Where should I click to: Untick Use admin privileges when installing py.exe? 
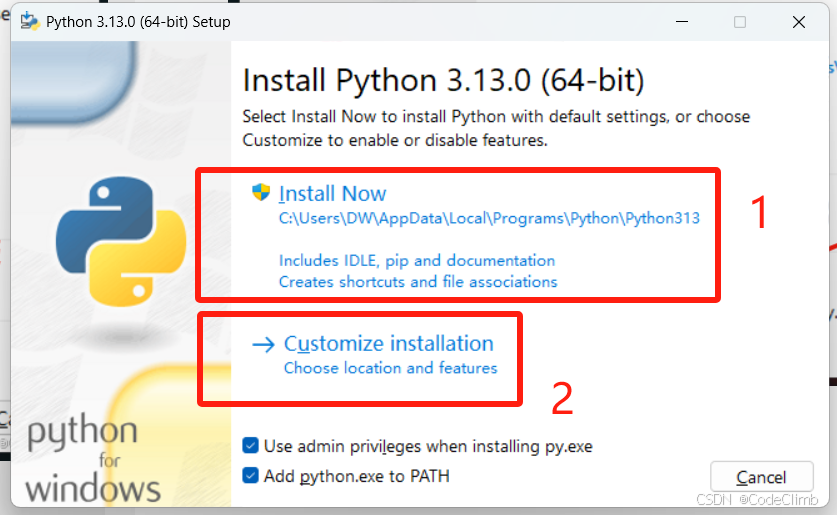point(250,446)
